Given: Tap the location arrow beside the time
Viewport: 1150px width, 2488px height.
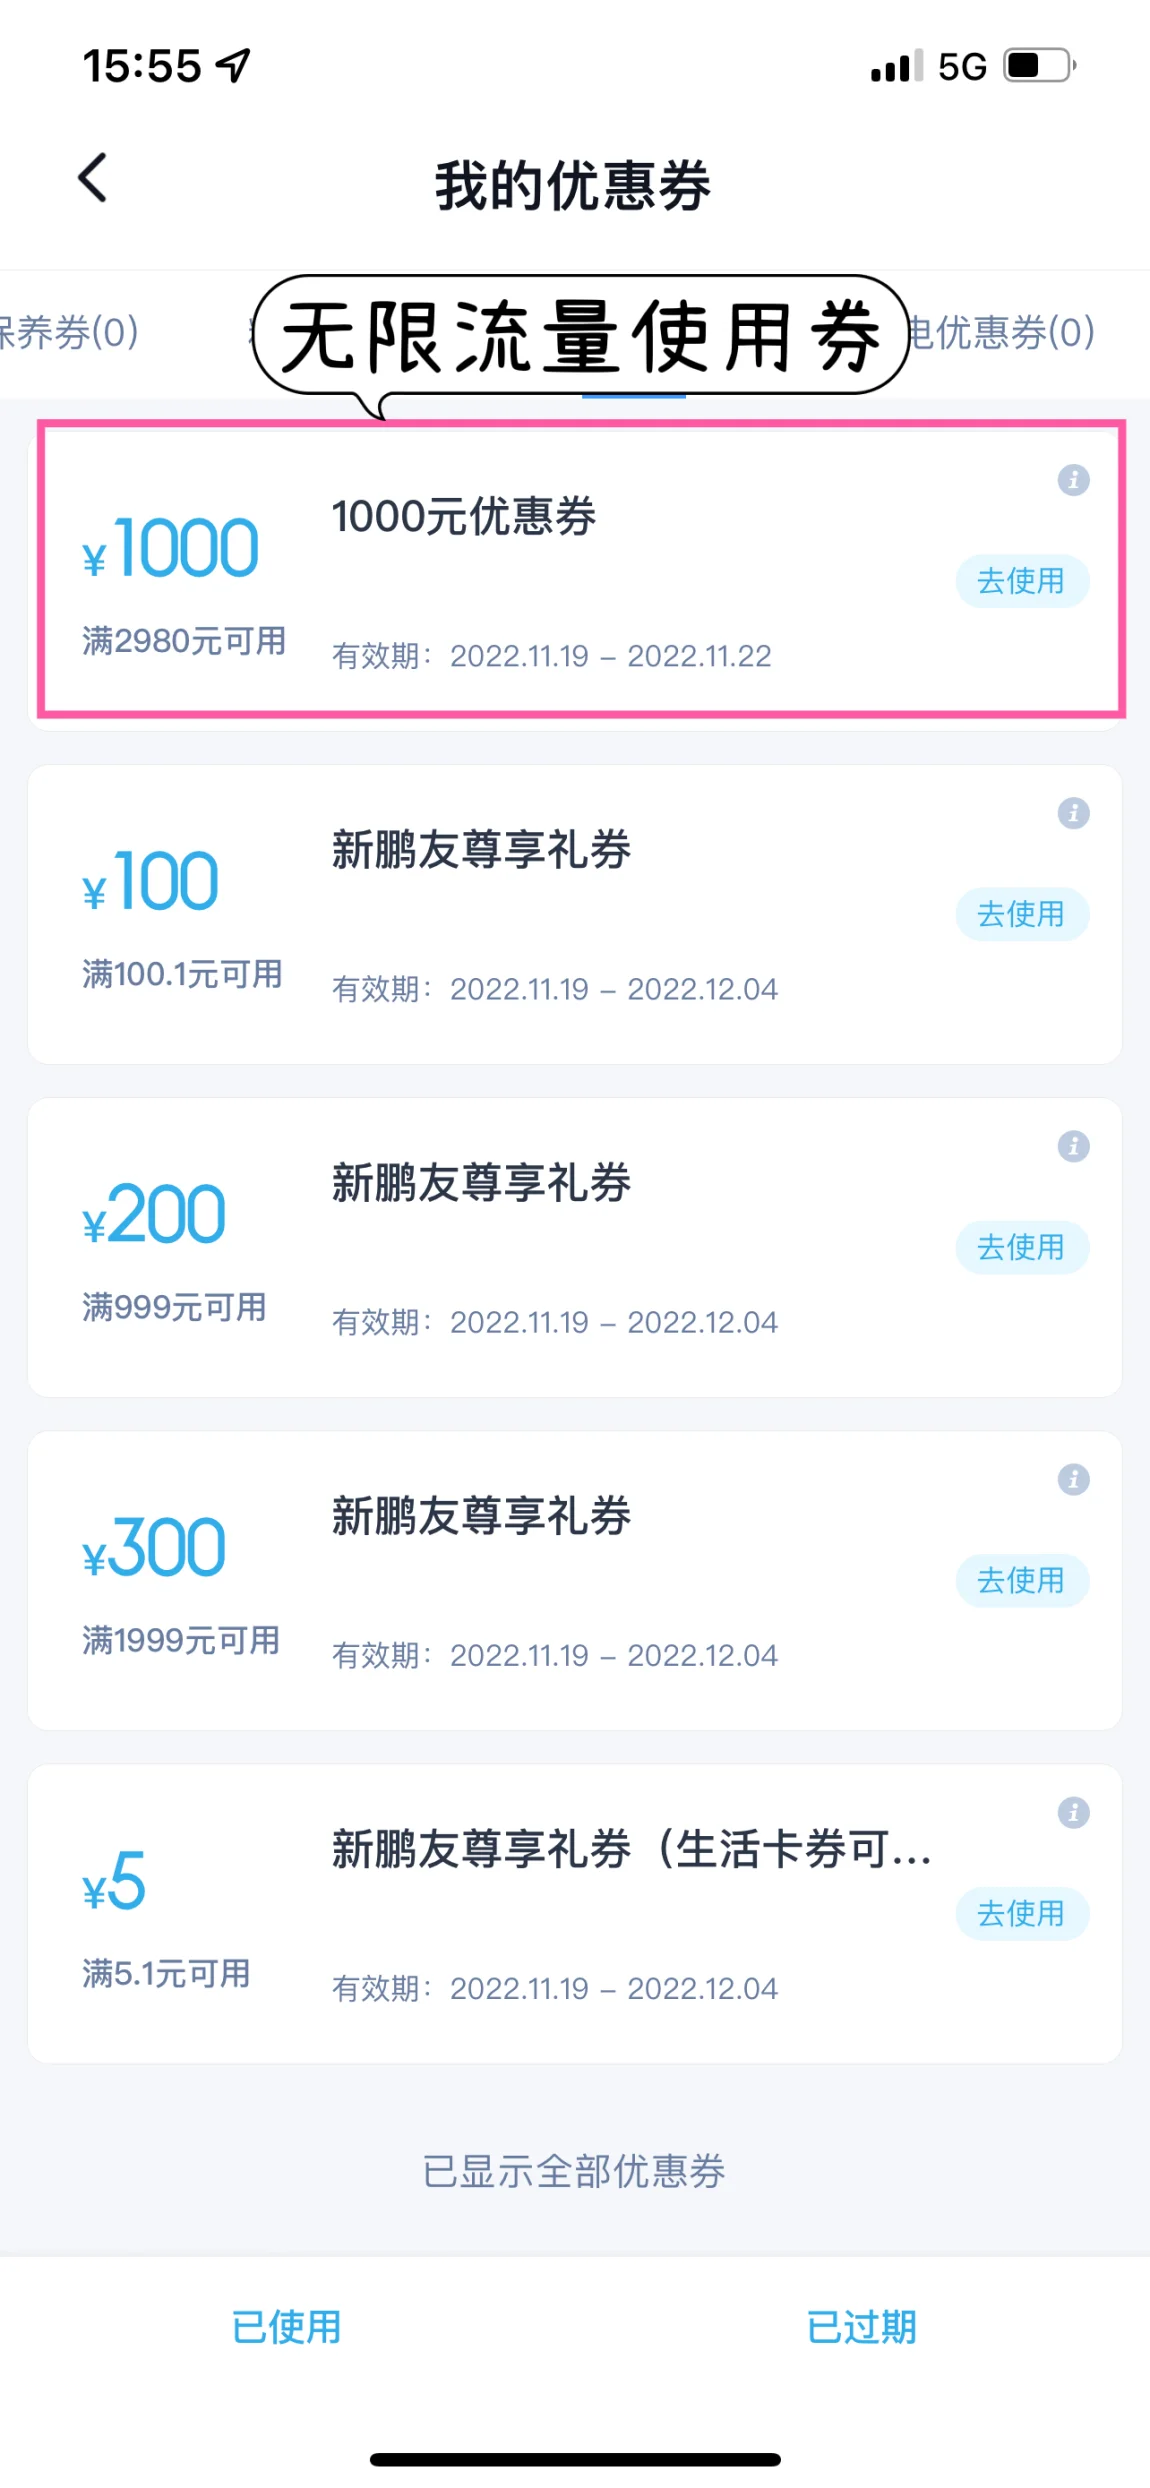Looking at the screenshot, I should (234, 67).
